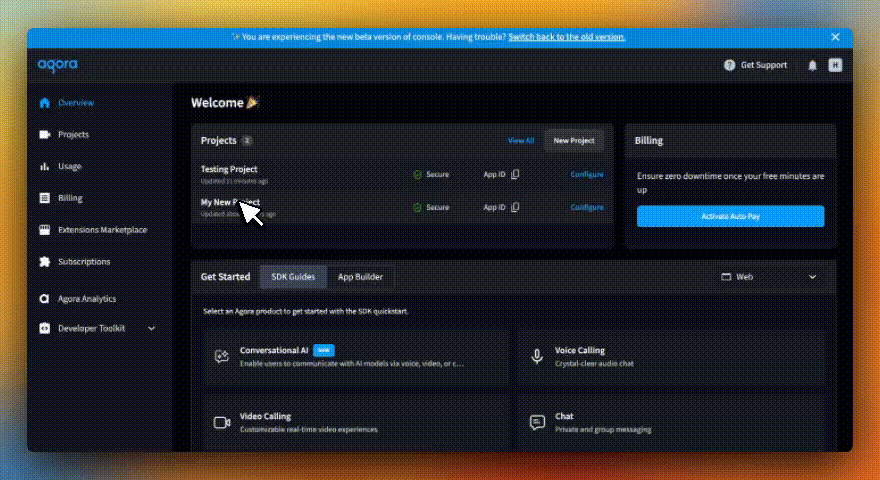Switch to the App Builder tab
This screenshot has height=480, width=880.
tap(359, 277)
